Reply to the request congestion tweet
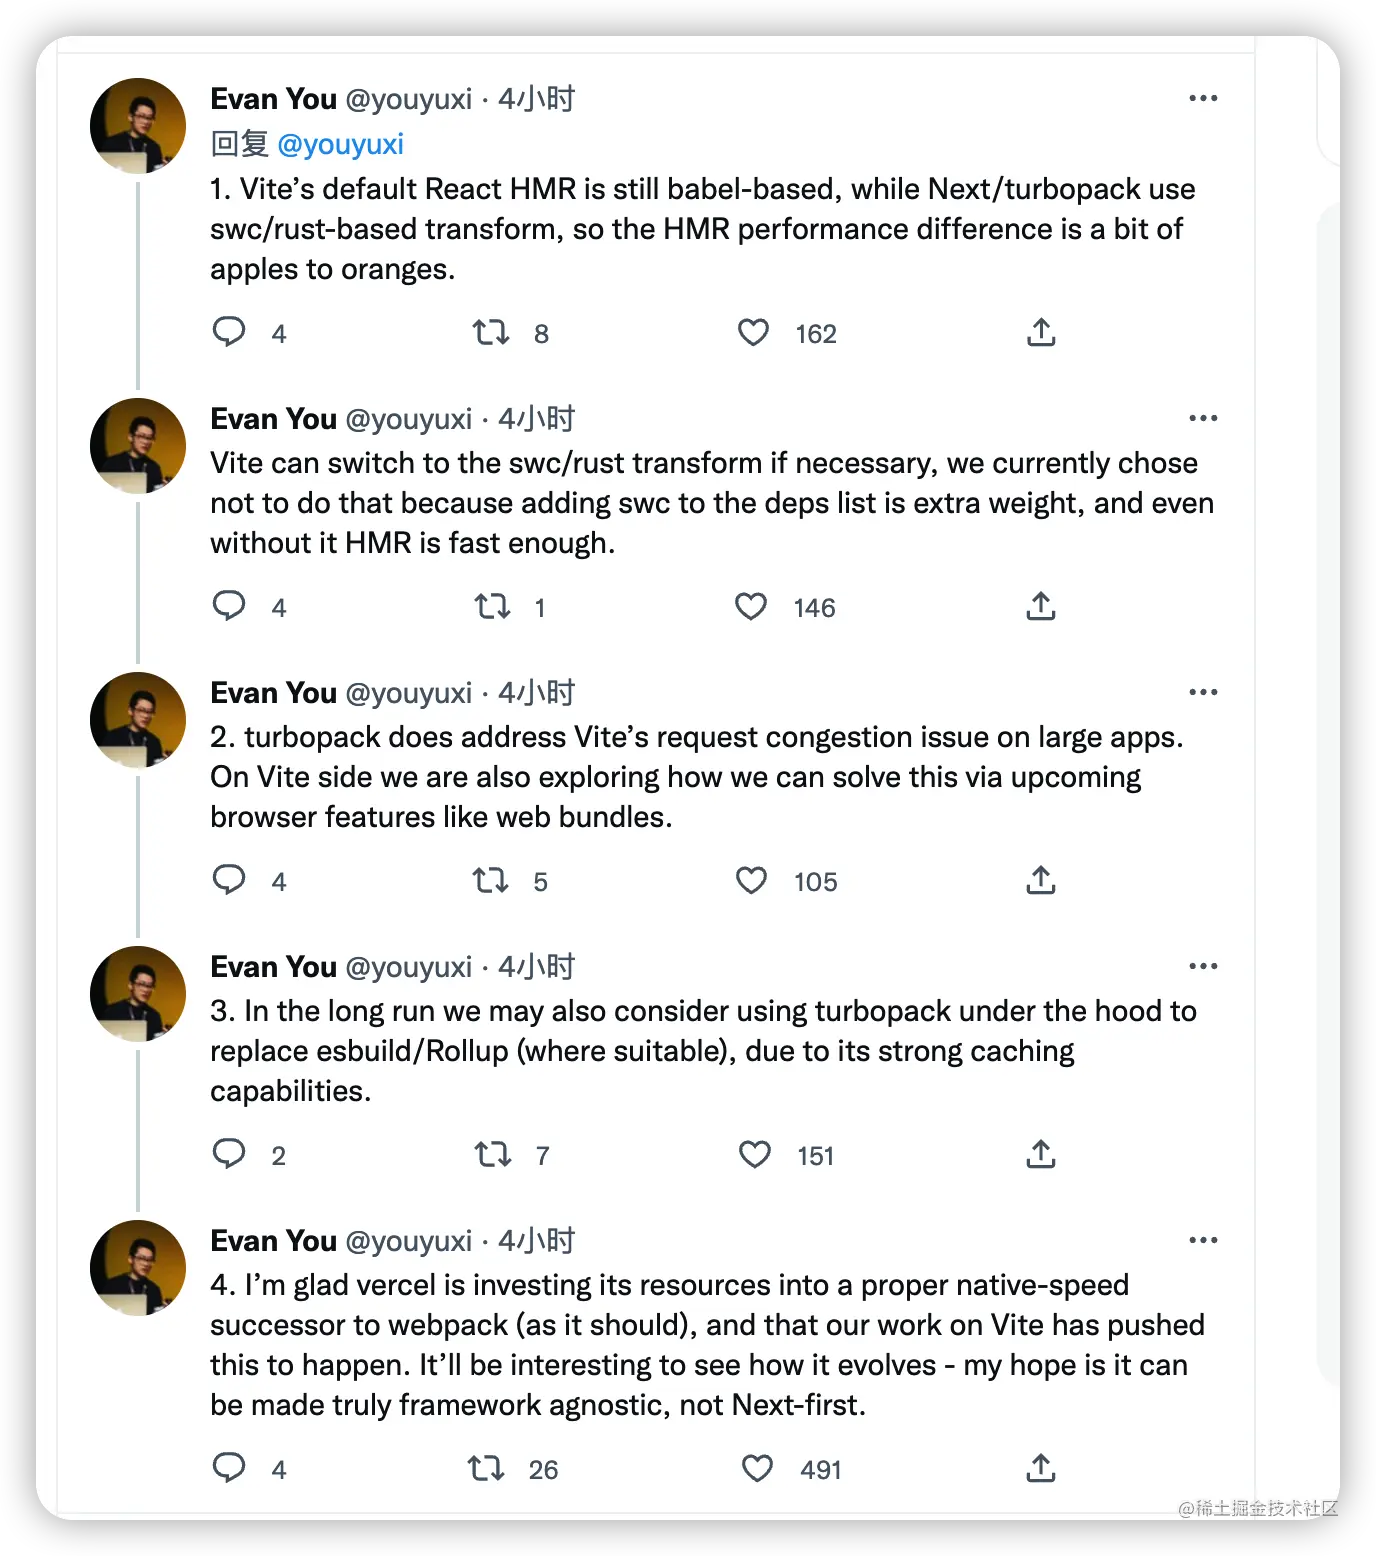Image resolution: width=1376 pixels, height=1556 pixels. (229, 880)
